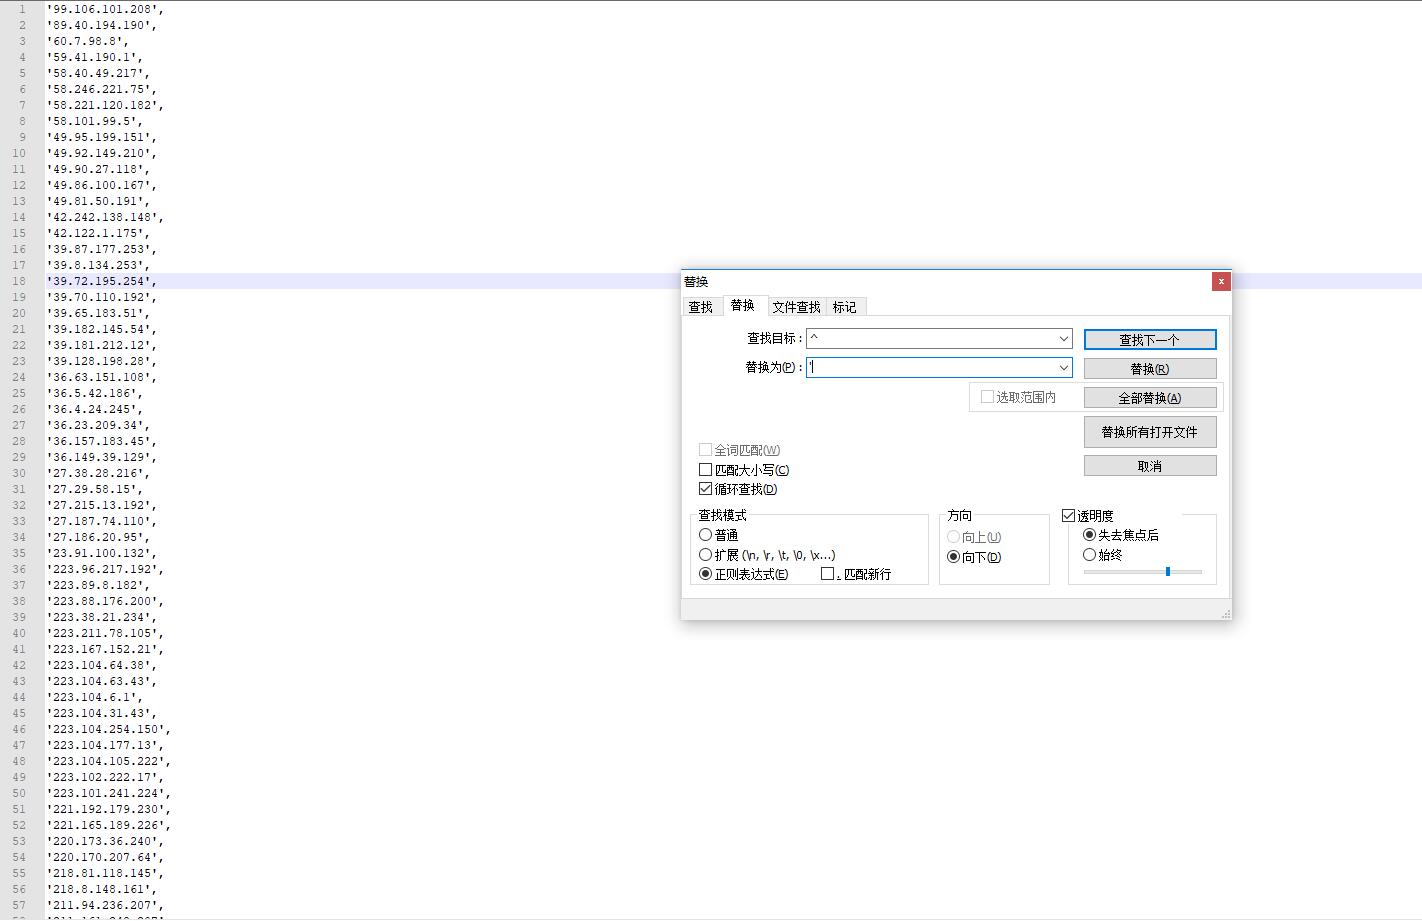Click line '99.106.101.208', in the editor
The image size is (1422, 921).
click(x=106, y=9)
